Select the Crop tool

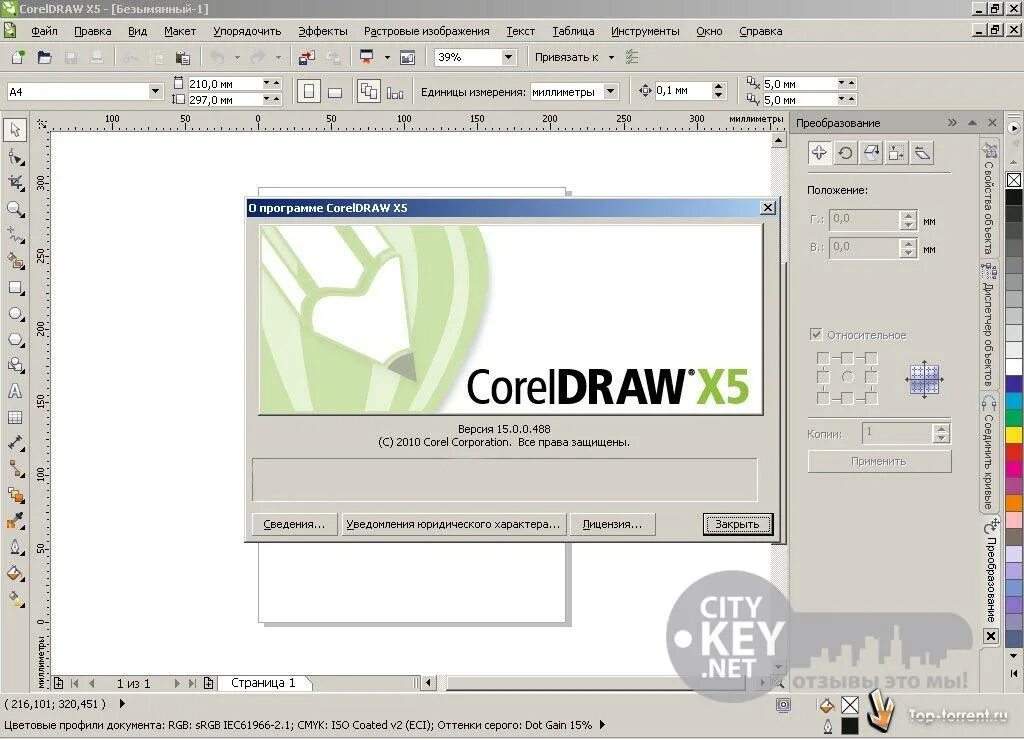coord(16,184)
